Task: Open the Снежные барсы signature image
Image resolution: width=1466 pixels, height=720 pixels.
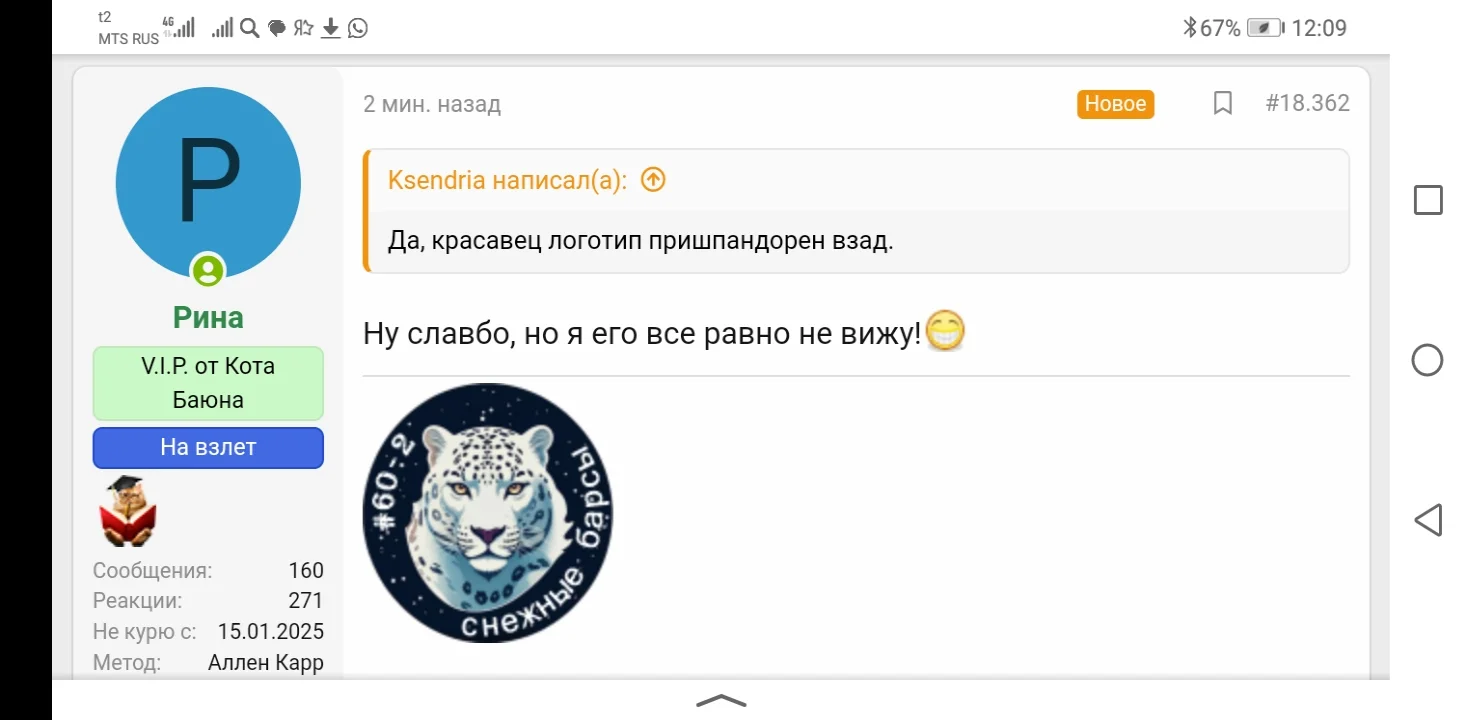Action: [x=488, y=513]
